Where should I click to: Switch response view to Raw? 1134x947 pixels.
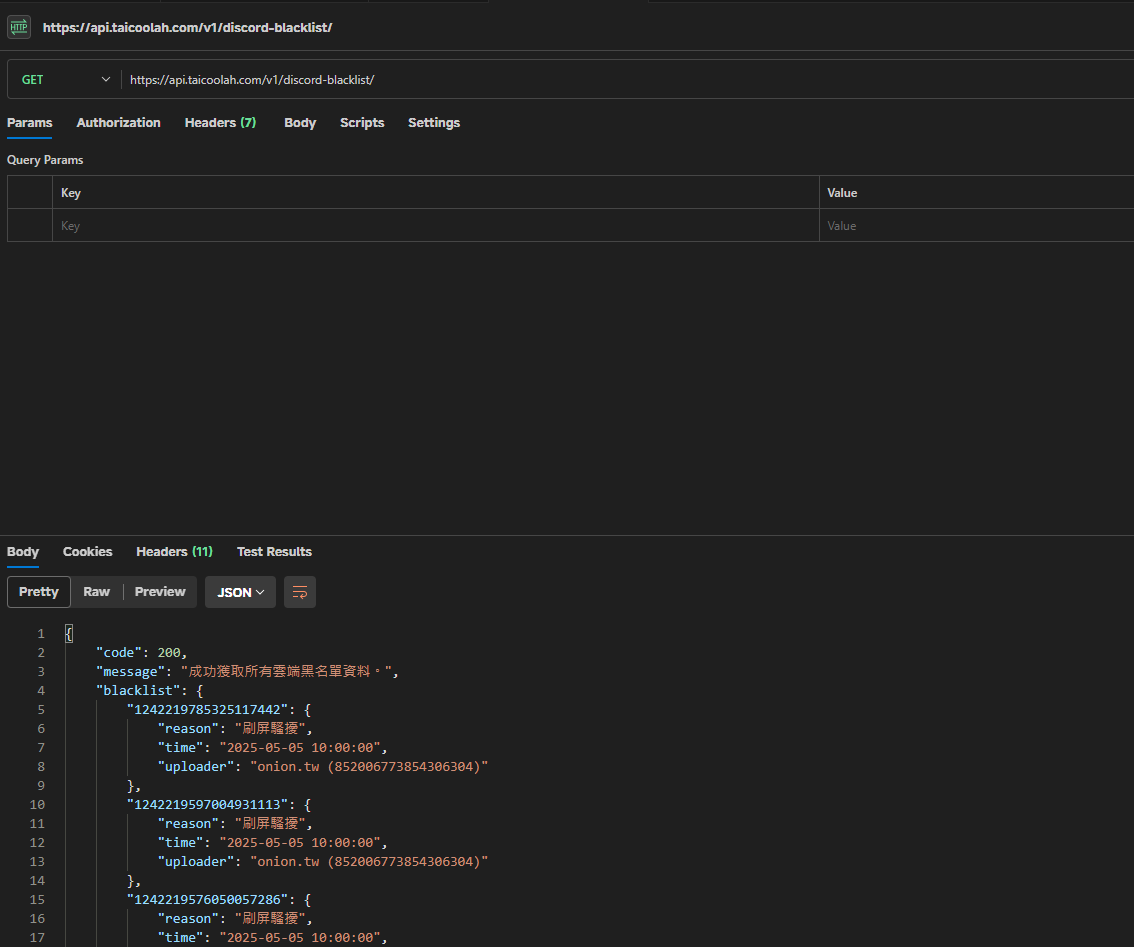[97, 592]
